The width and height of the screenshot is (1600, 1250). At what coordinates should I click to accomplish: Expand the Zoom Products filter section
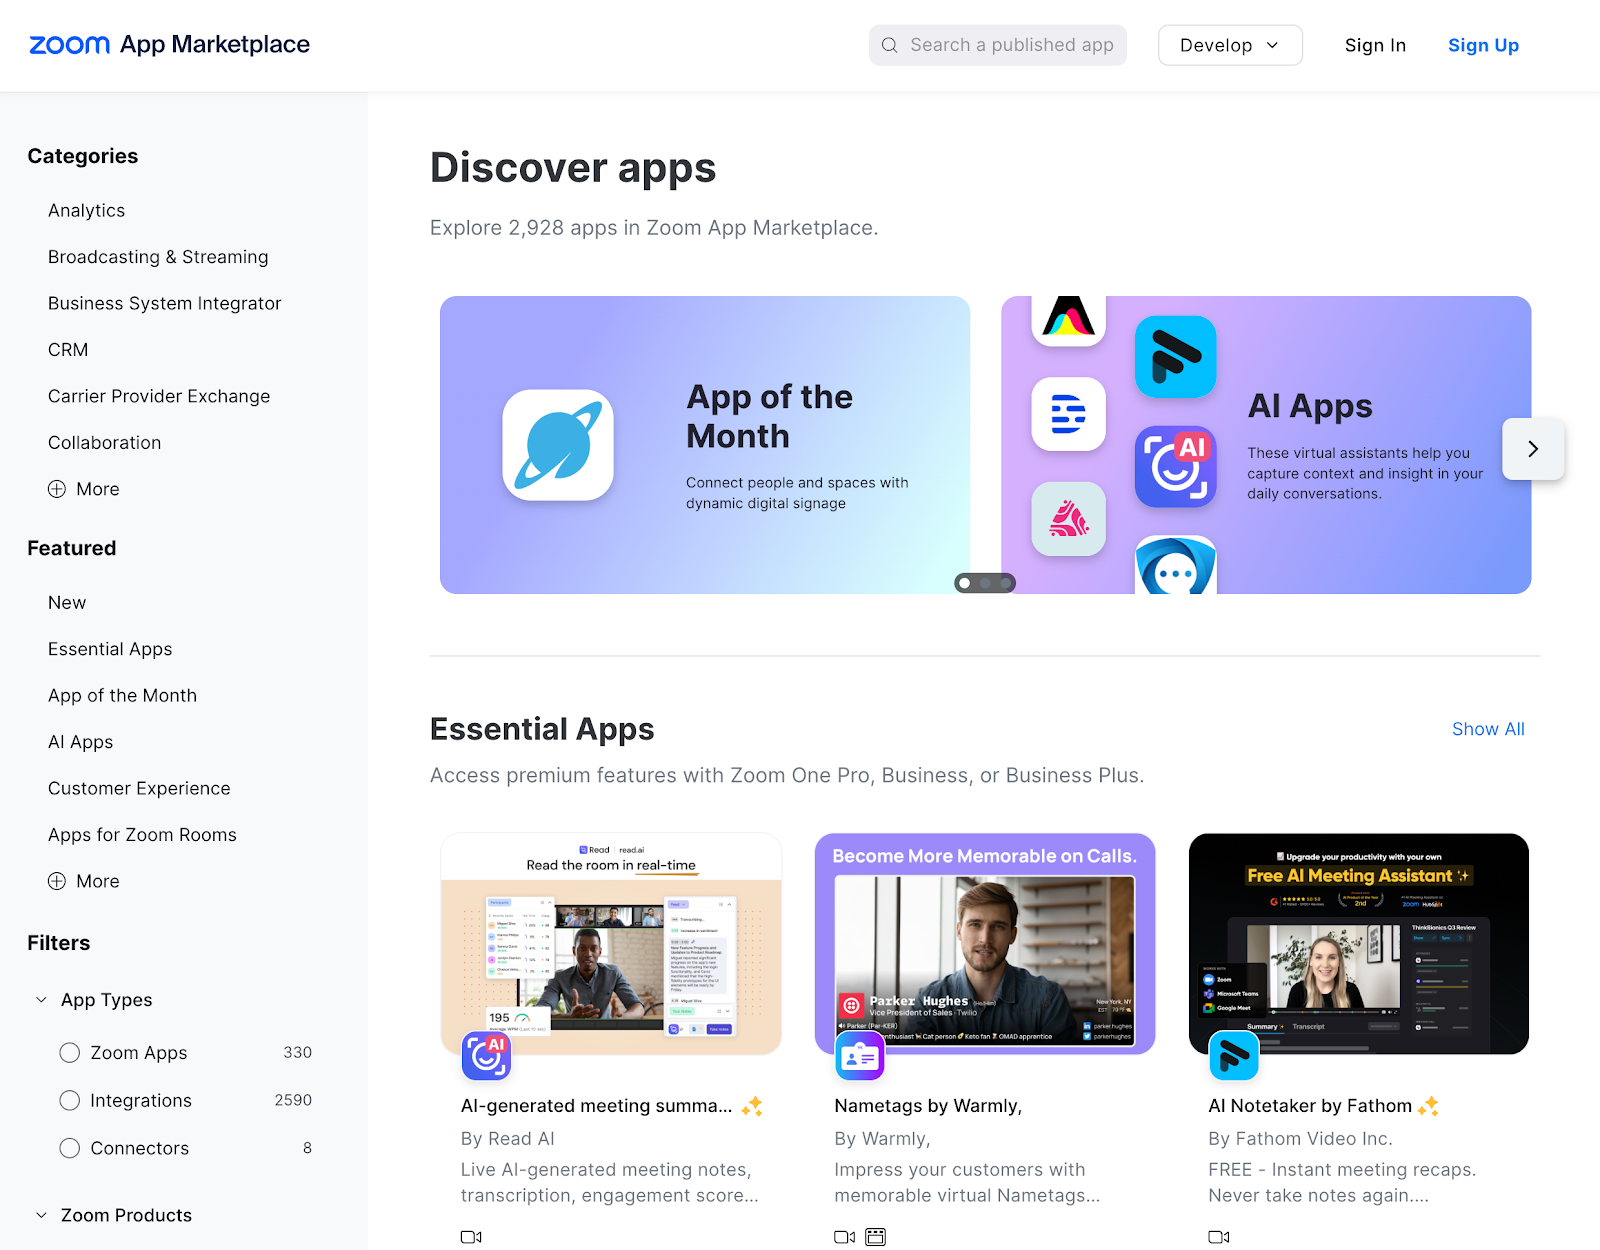40,1215
